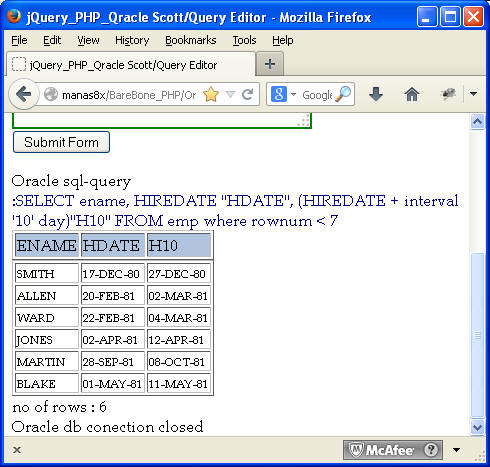Viewport: 490px width, 467px height.
Task: Select the jQuery_PHP_Oracle Scott/Query Editor tab
Action: [131, 64]
